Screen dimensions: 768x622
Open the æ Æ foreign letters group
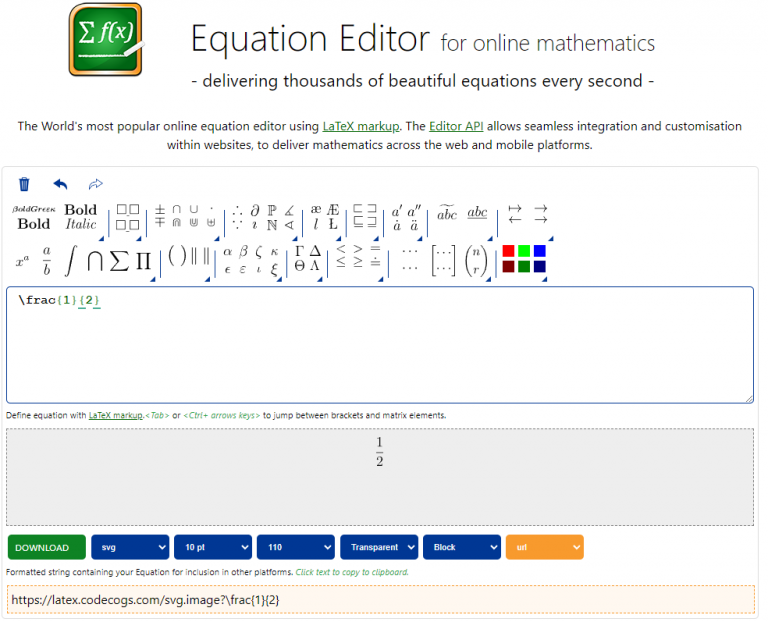point(324,217)
